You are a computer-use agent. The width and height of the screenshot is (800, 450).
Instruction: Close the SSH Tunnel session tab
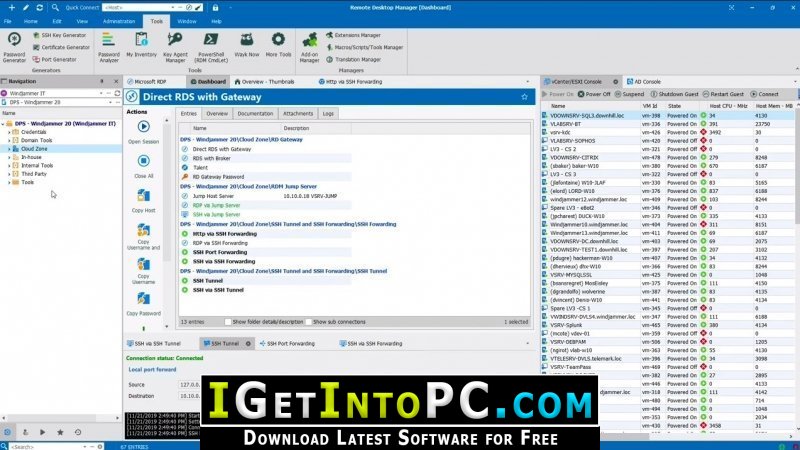[248, 344]
